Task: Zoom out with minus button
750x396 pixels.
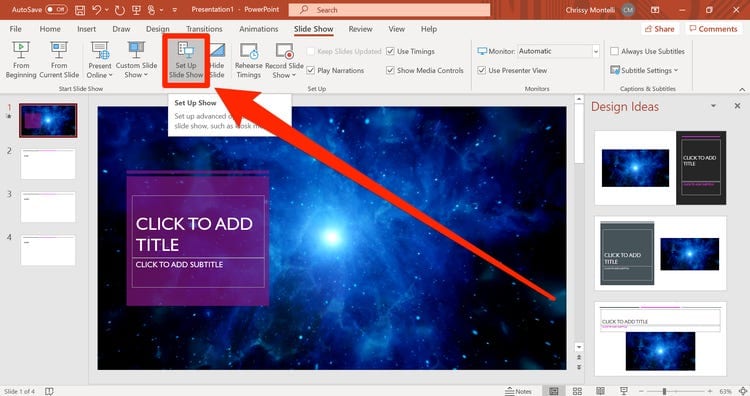Action: pos(641,391)
